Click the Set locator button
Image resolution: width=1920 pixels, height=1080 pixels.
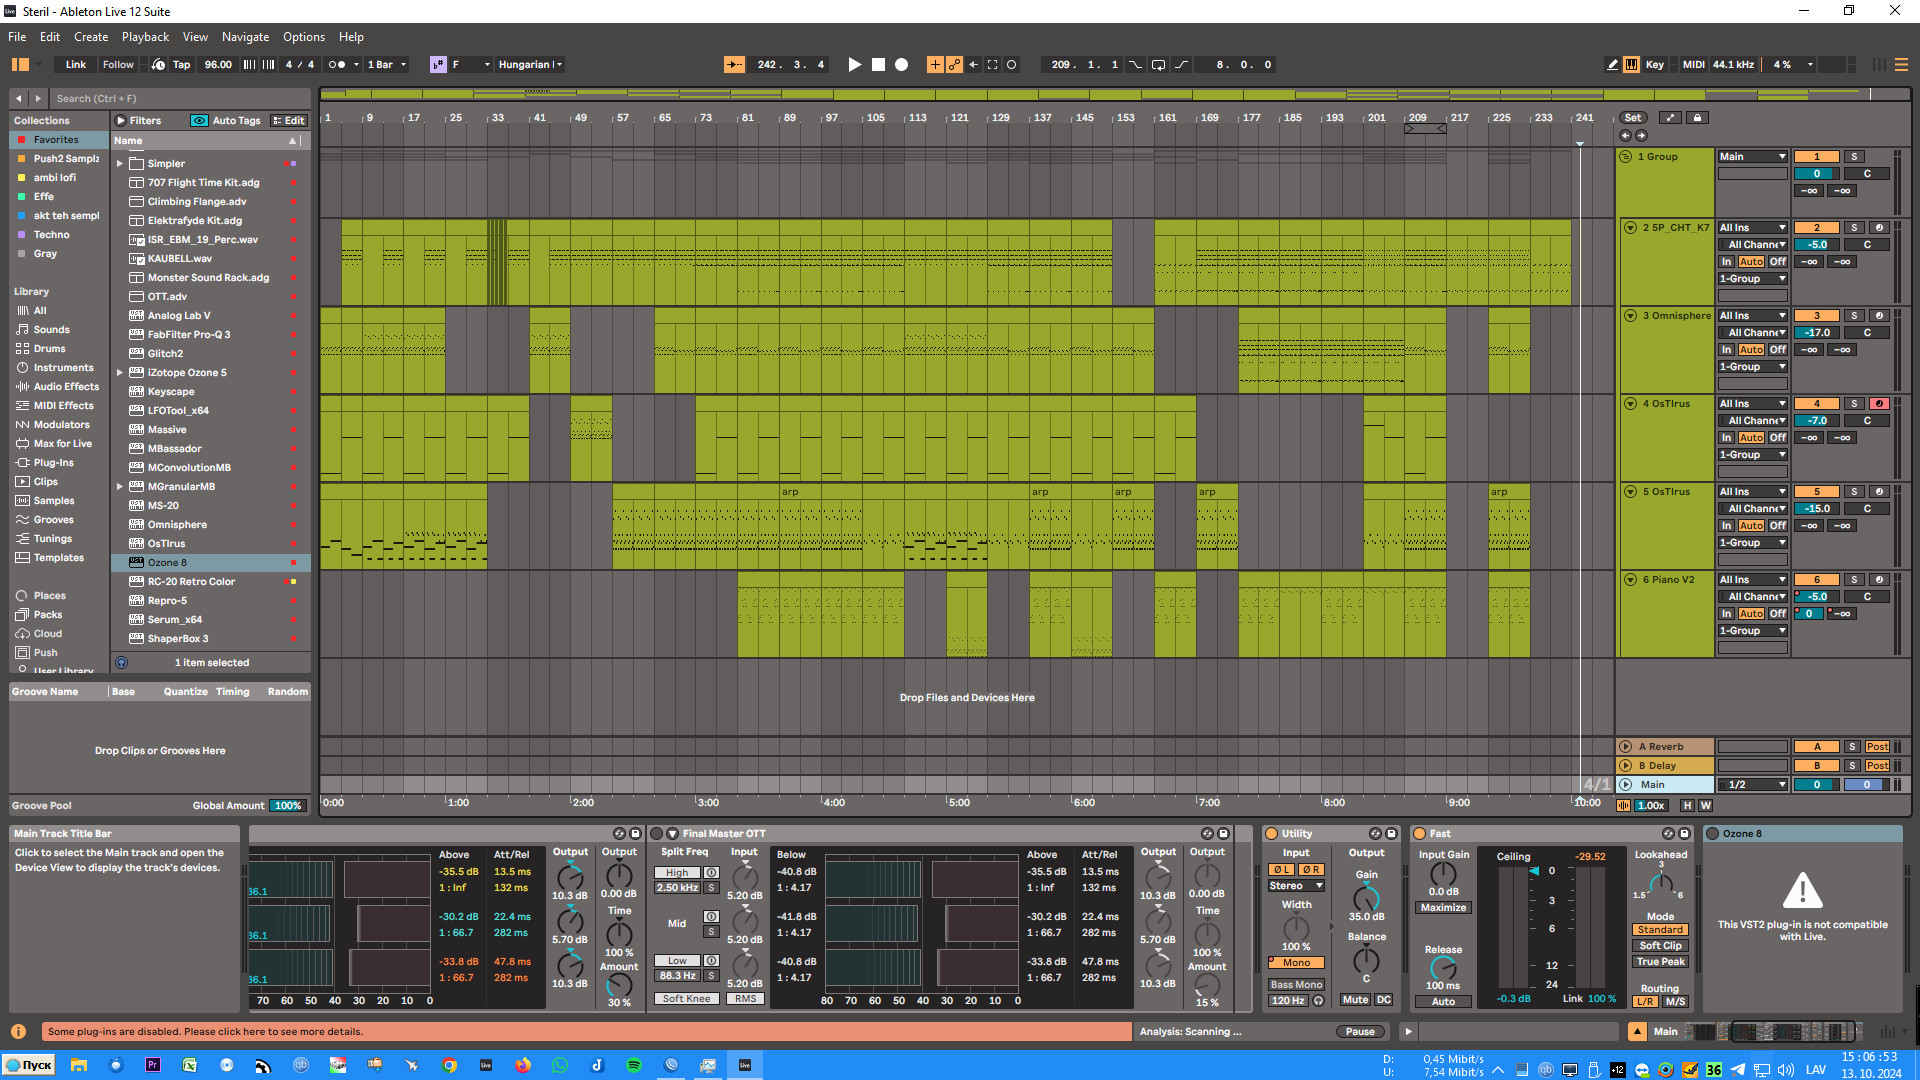pyautogui.click(x=1632, y=118)
